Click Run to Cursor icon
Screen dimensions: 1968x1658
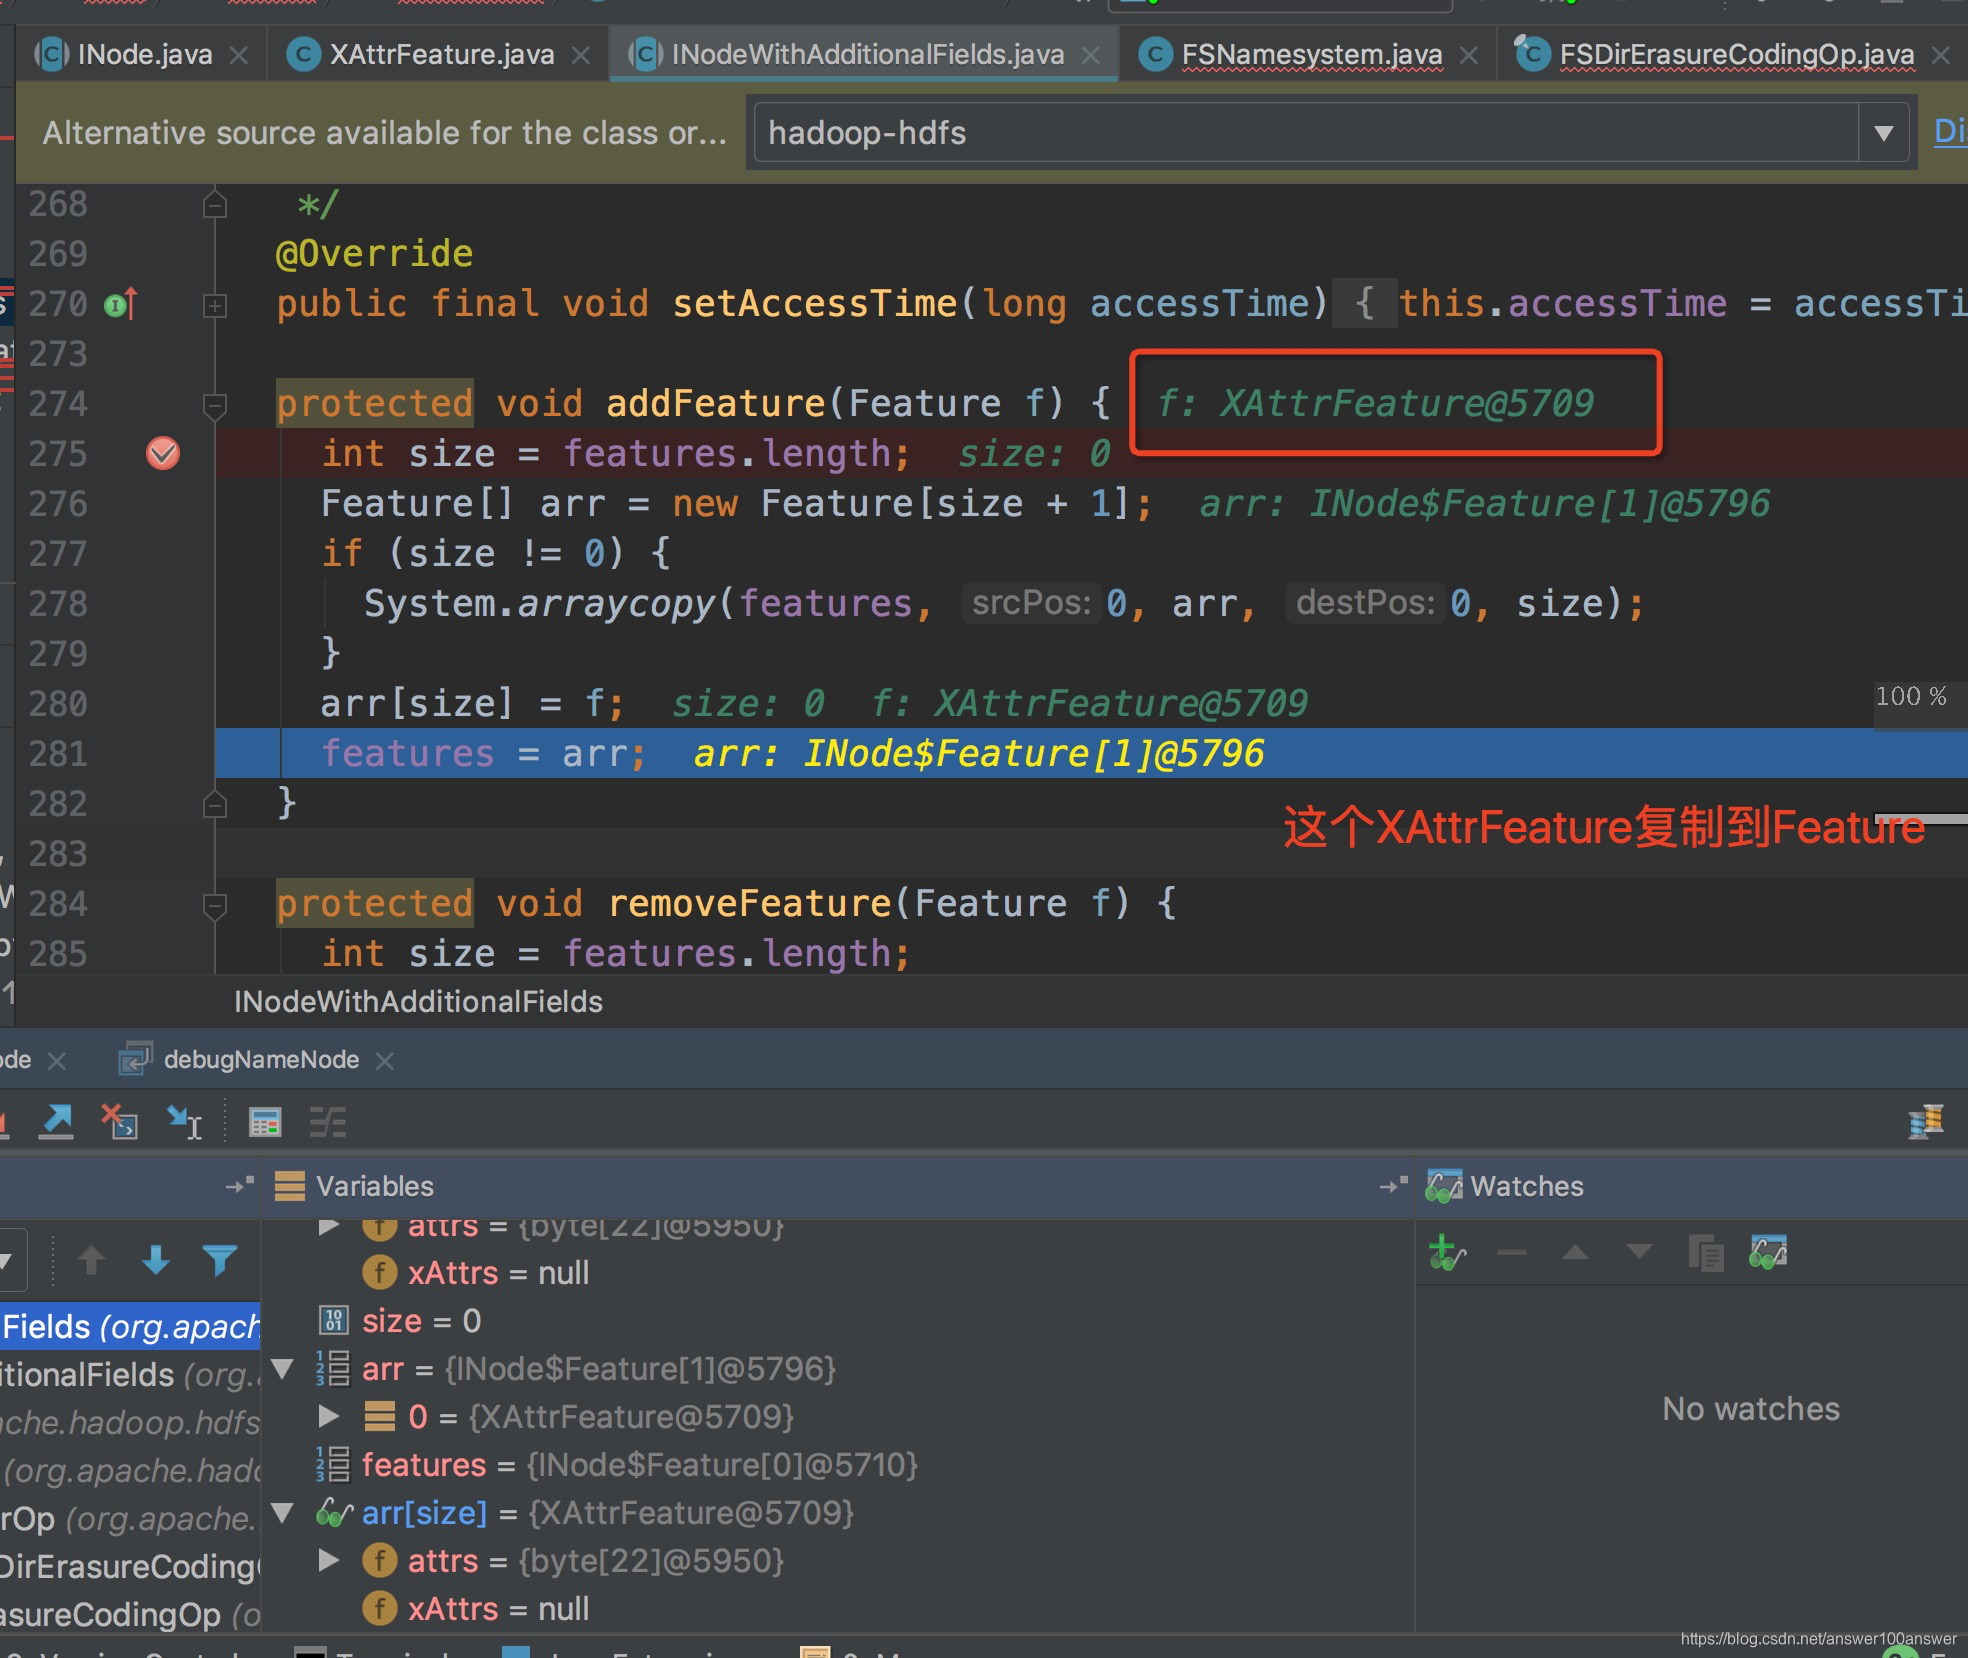[x=185, y=1122]
